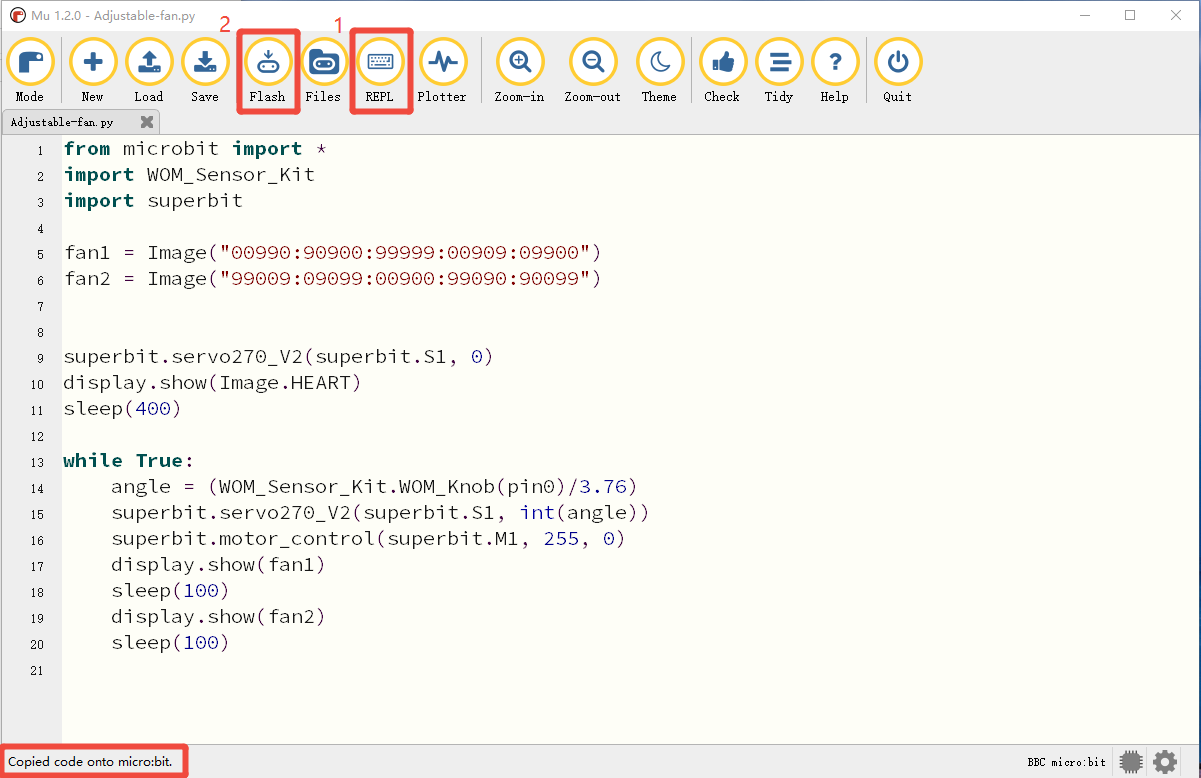Open the micro:bit Files browser
This screenshot has width=1201, height=778.
(323, 71)
